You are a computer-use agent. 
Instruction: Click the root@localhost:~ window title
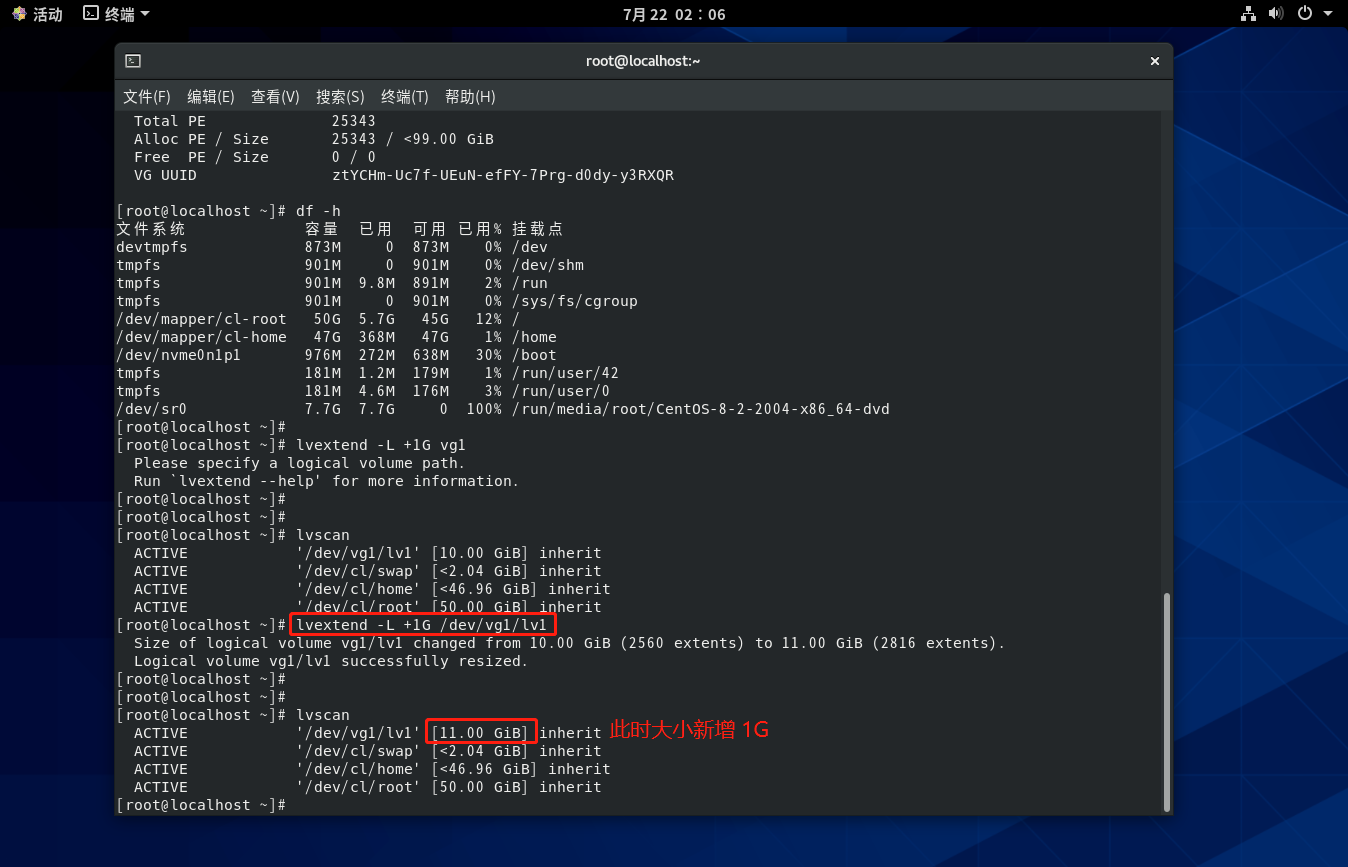point(643,61)
